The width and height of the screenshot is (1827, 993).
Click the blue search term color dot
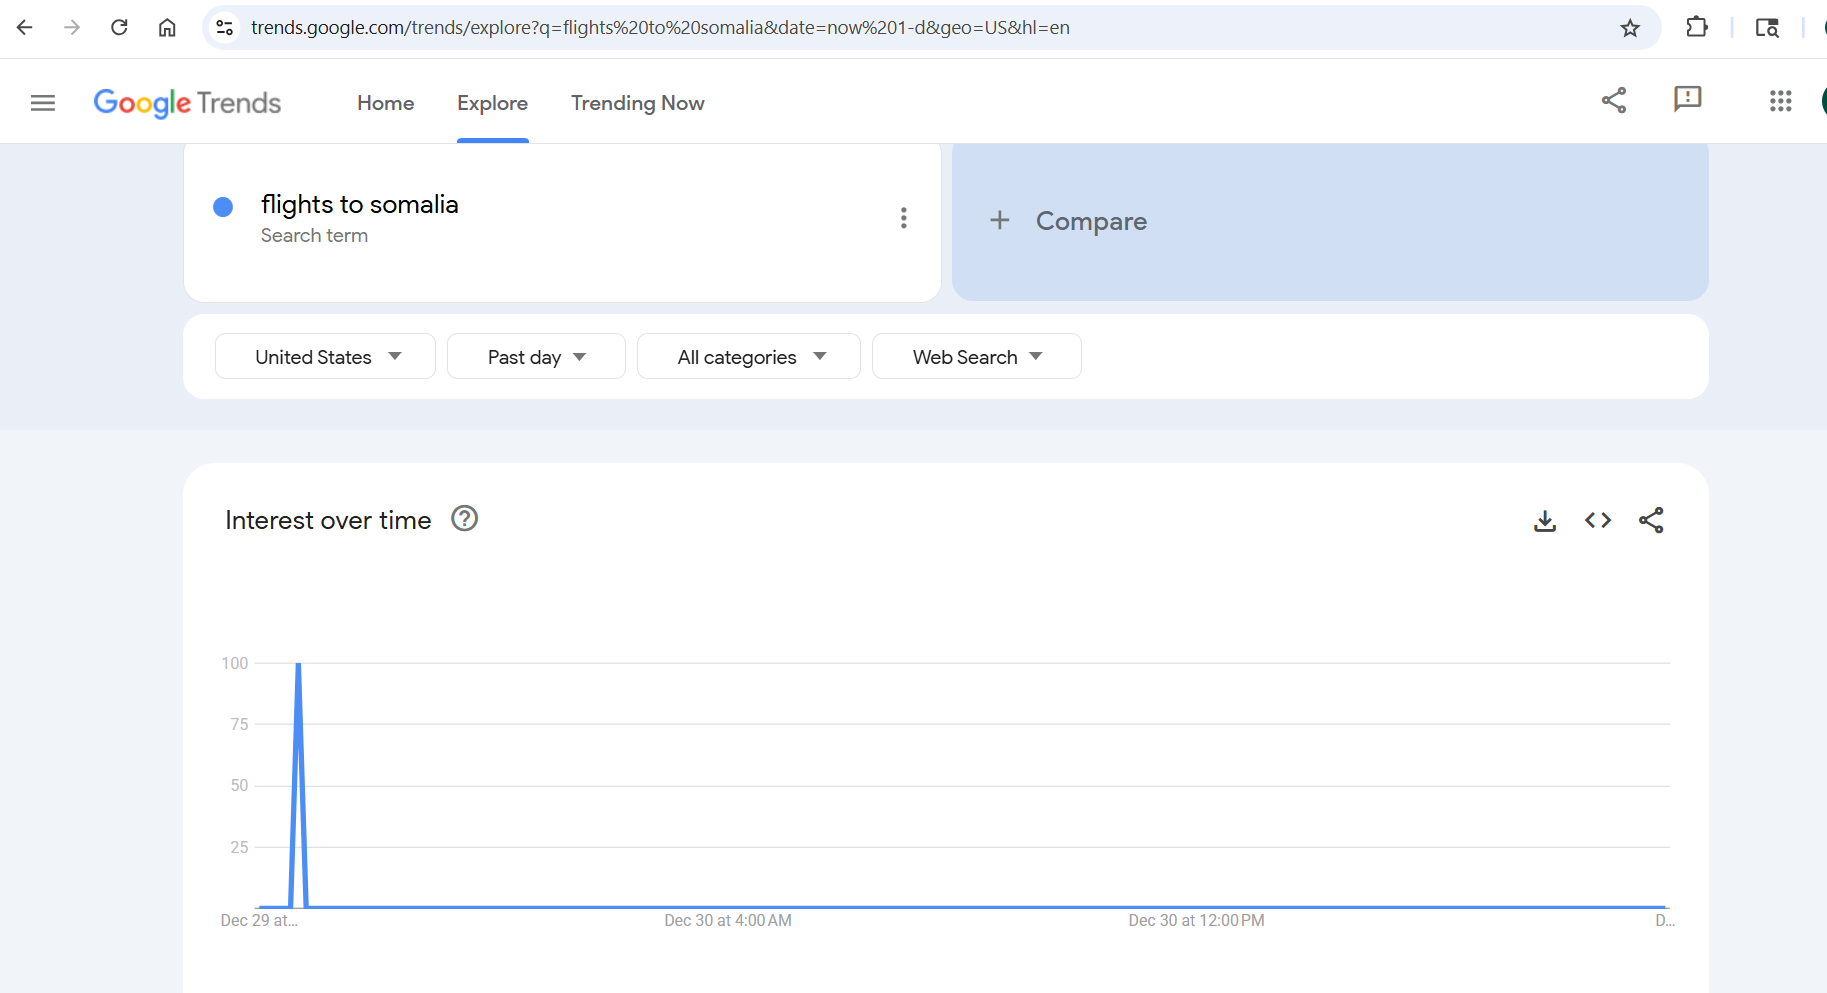(223, 206)
